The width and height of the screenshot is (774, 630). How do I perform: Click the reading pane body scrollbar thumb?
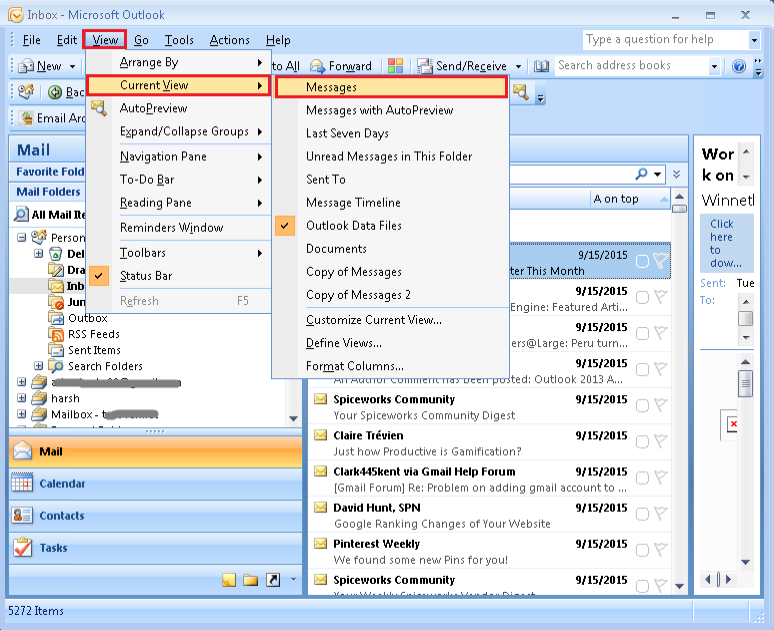tap(745, 383)
